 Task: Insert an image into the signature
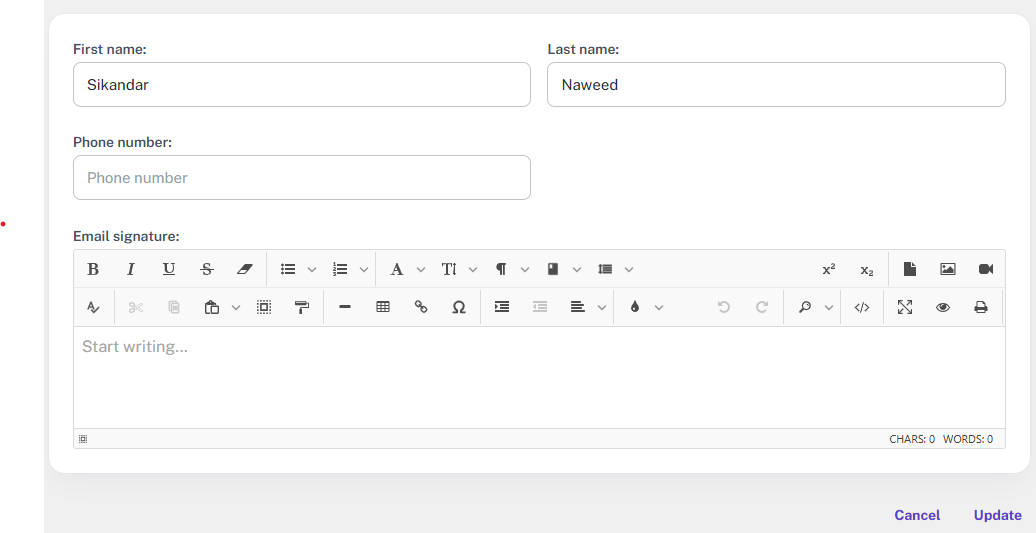(x=948, y=269)
